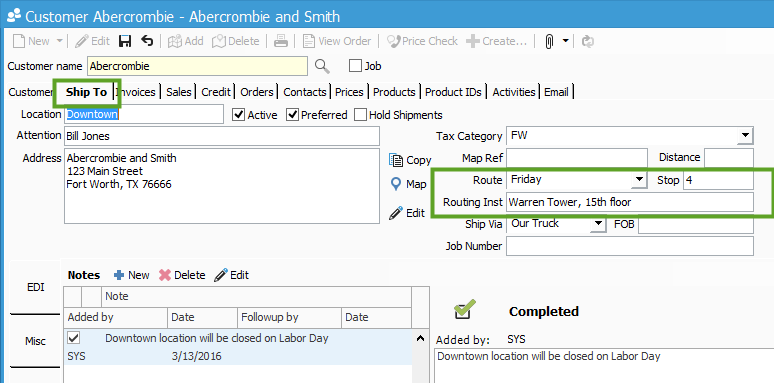Viewport: 774px width, 383px height.
Task: Save the record with the floppy disk icon
Action: (x=125, y=41)
